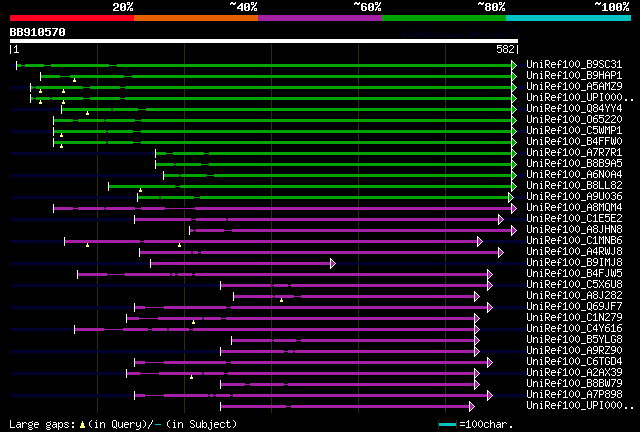Click the ~60% legend percentage text
The image size is (640, 432).
coord(367,7)
